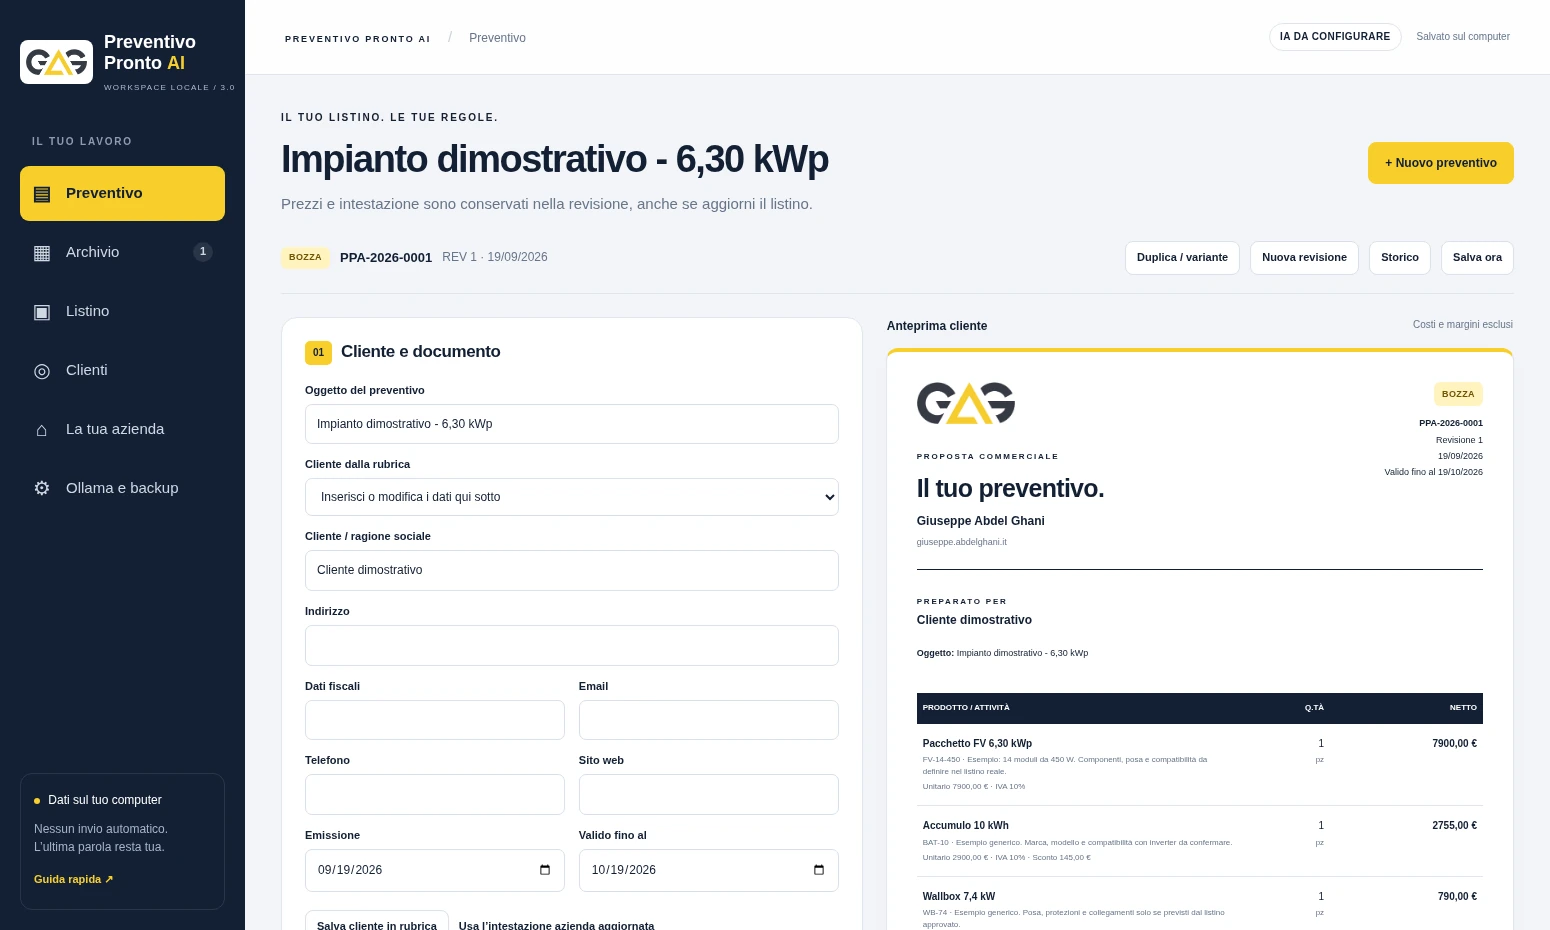The width and height of the screenshot is (1550, 930).
Task: Click quote number PPA-2026-0001 in header
Action: point(386,258)
